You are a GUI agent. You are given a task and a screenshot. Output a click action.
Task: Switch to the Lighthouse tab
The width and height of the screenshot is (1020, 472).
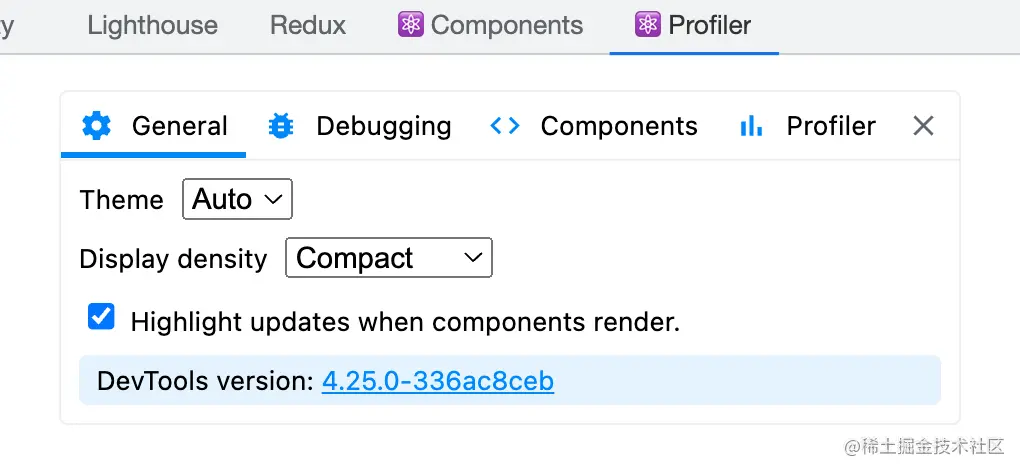pos(152,25)
